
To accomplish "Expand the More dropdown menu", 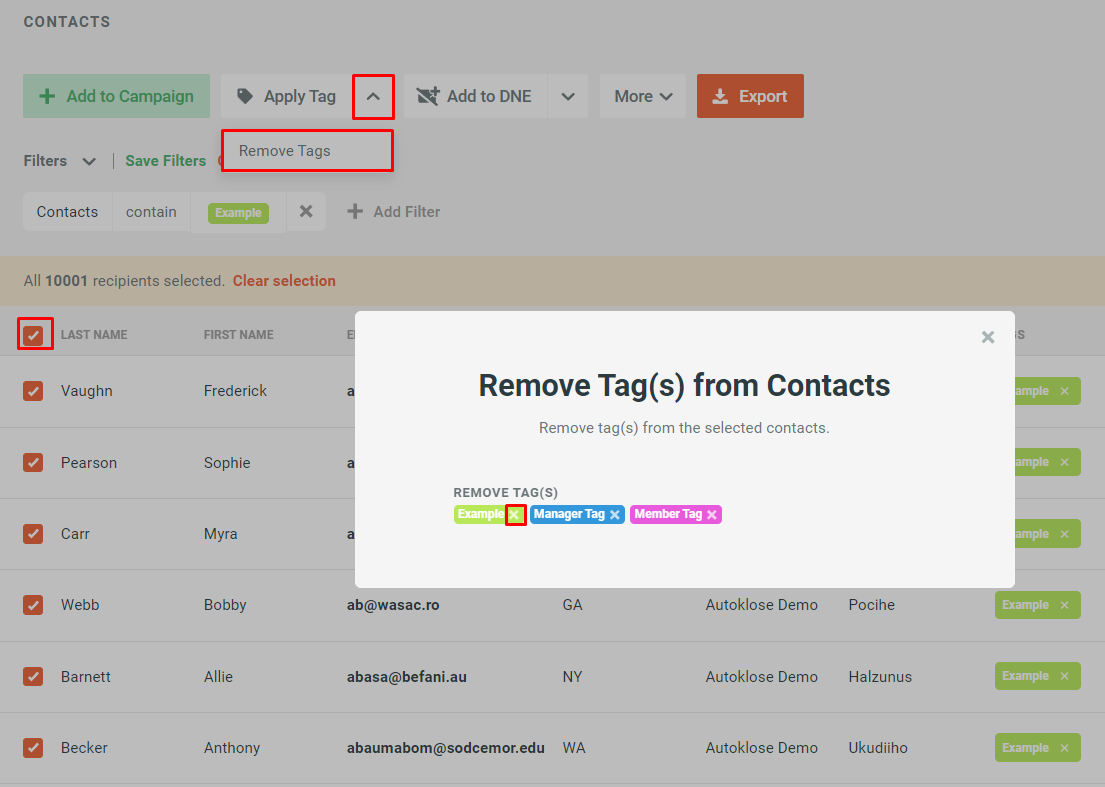I will pyautogui.click(x=642, y=96).
